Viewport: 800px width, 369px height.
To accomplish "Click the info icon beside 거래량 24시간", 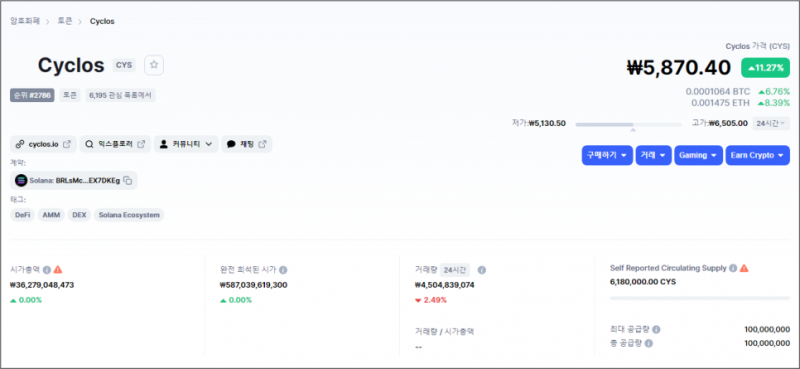I will point(482,269).
